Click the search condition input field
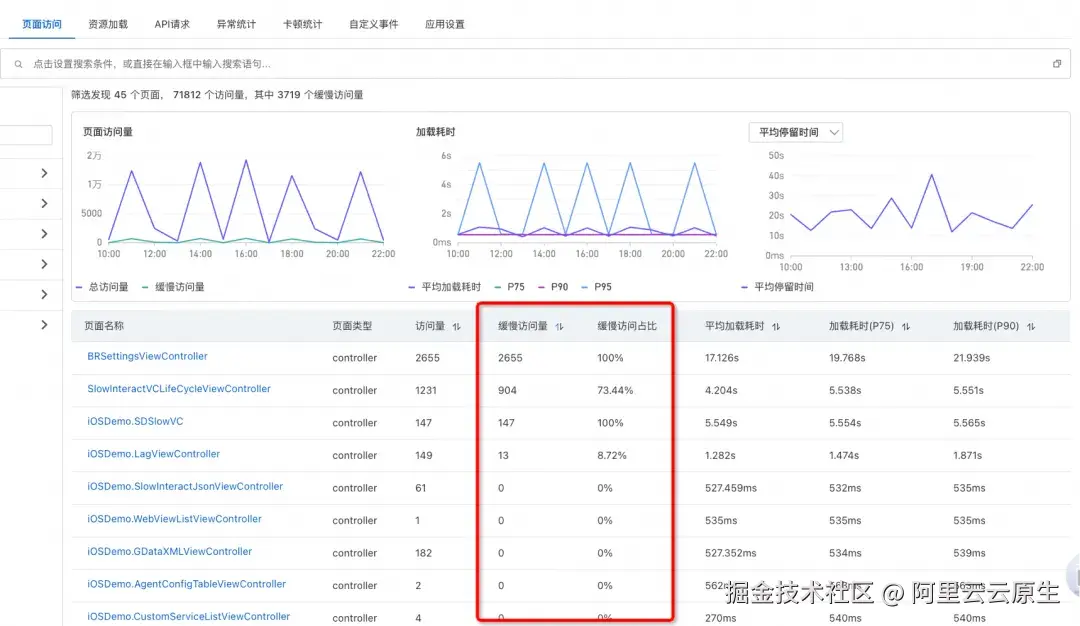Viewport: 1080px width, 626px height. coord(534,63)
